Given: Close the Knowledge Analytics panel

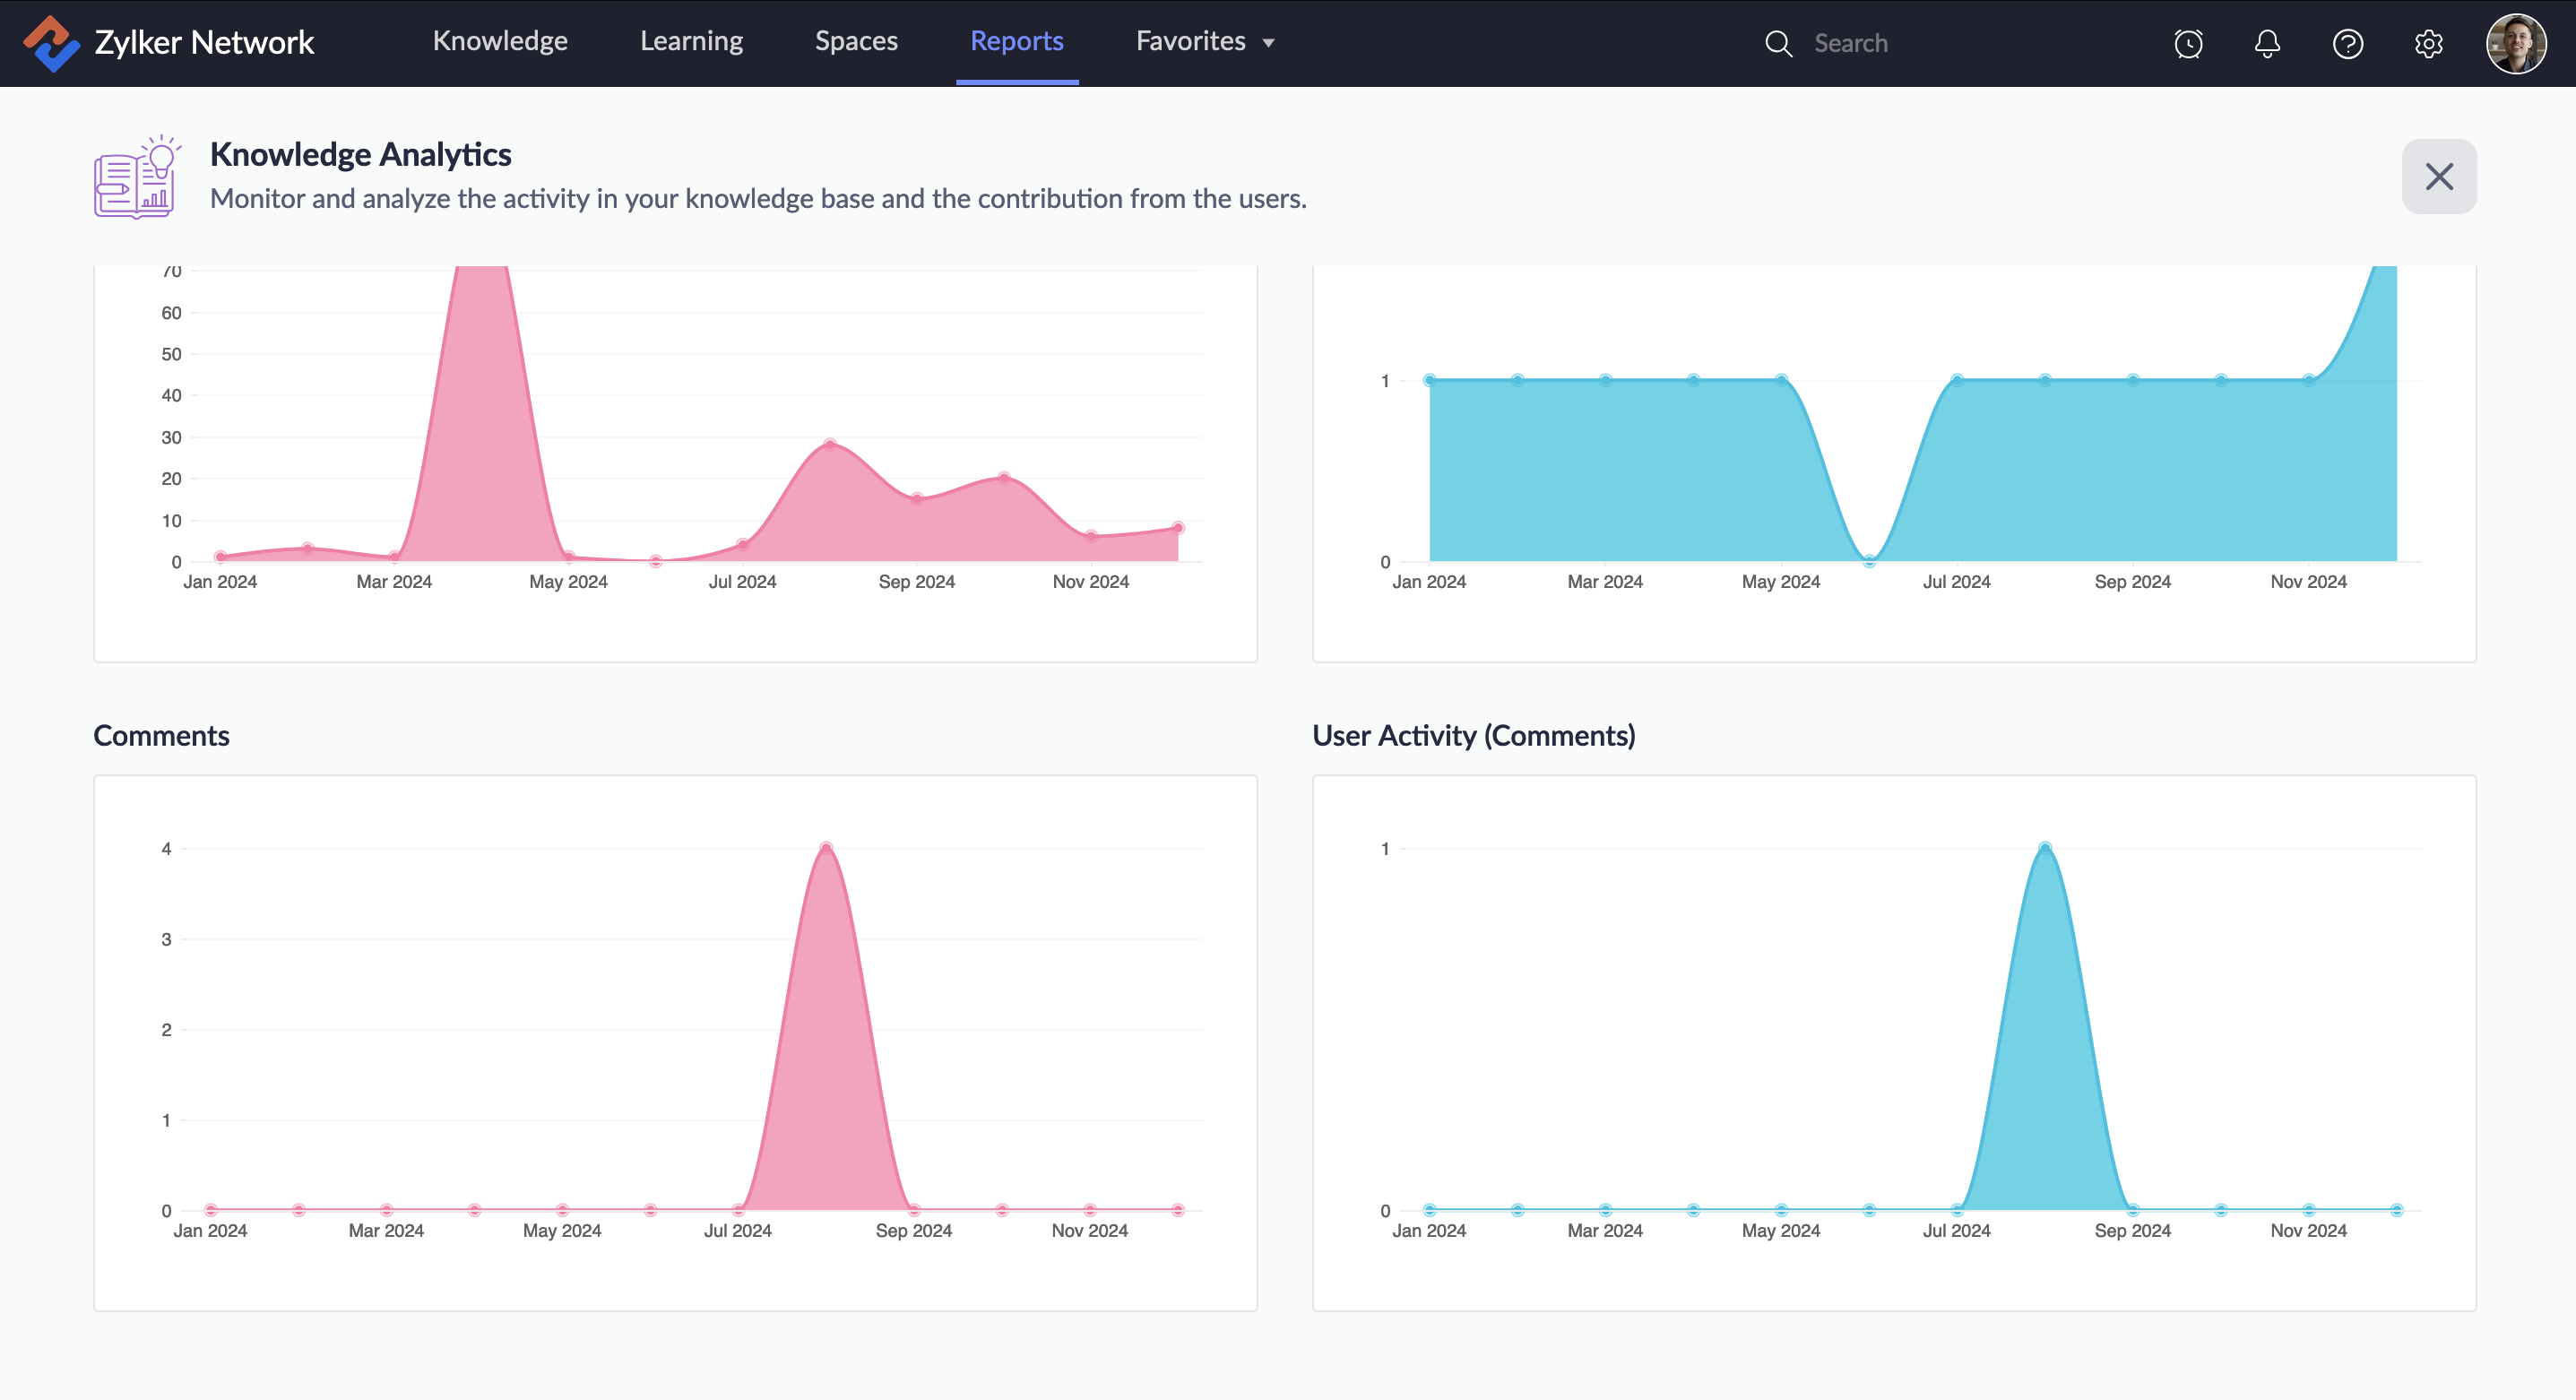Looking at the screenshot, I should [x=2439, y=176].
